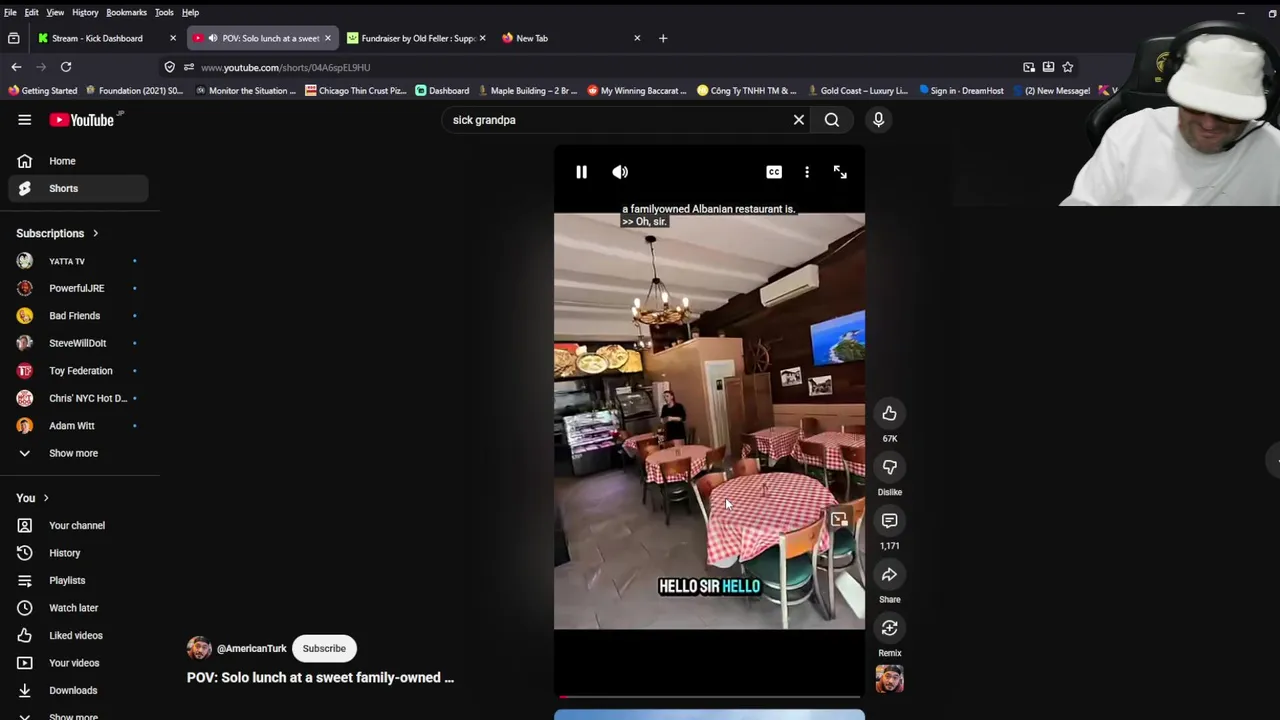Screen dimensions: 1280x720
Task: Open Firefox tab list view button
Action: click(x=13, y=38)
